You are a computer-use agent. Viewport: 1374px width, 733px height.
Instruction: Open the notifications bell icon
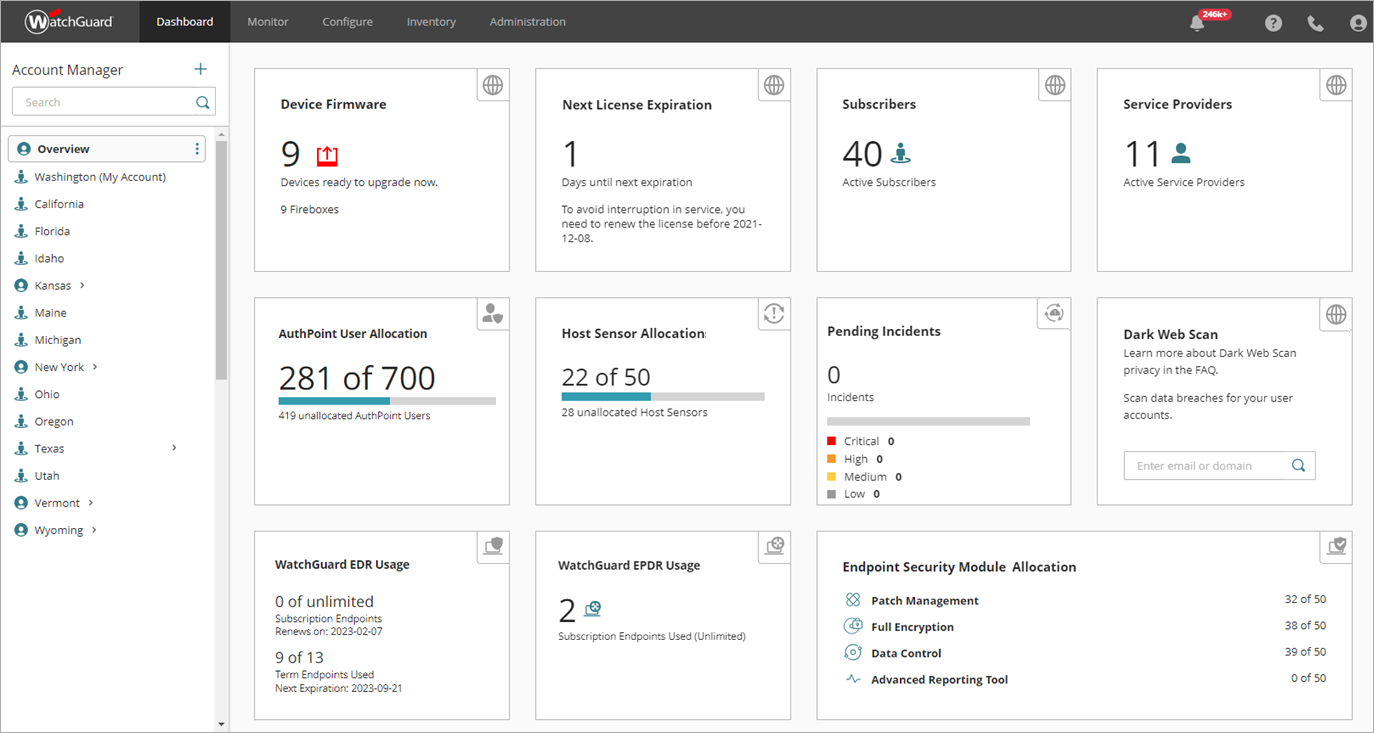[x=1197, y=23]
